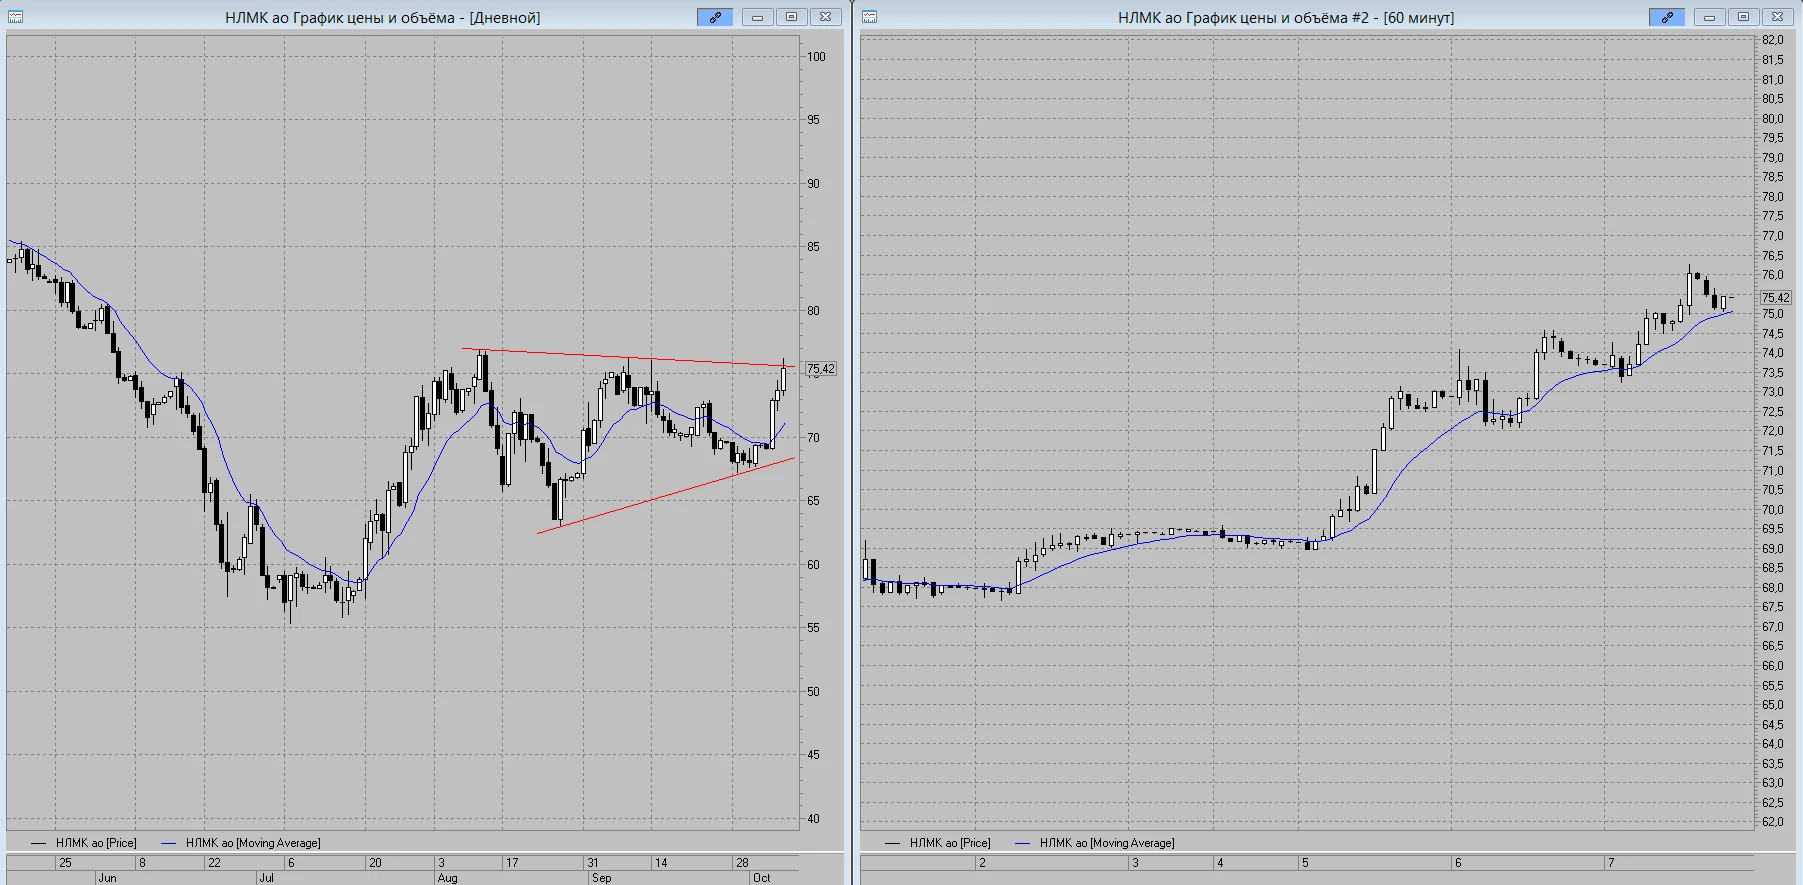Click the Jul month label on daily time axis

tap(266, 878)
